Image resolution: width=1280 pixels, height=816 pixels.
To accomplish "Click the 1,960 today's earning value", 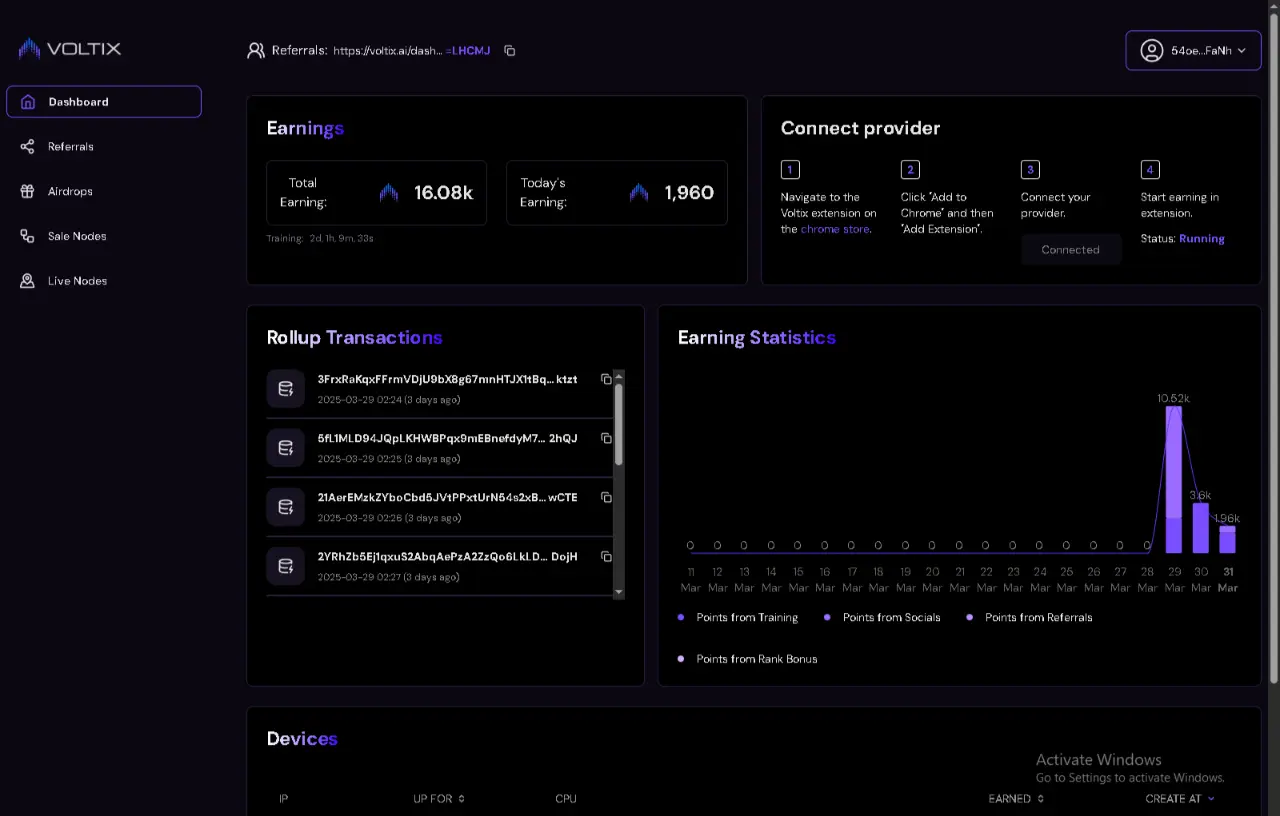I will pos(689,193).
